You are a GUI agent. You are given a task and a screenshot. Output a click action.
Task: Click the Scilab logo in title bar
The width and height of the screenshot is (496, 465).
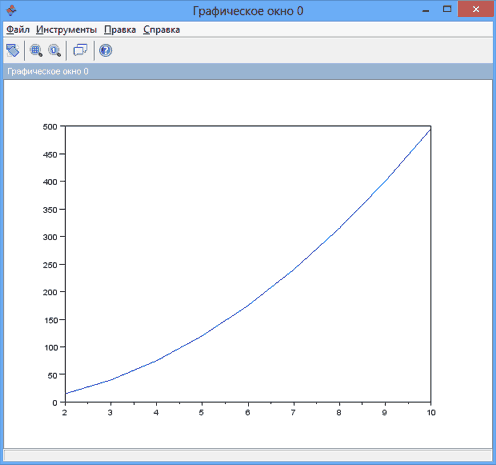click(11, 11)
